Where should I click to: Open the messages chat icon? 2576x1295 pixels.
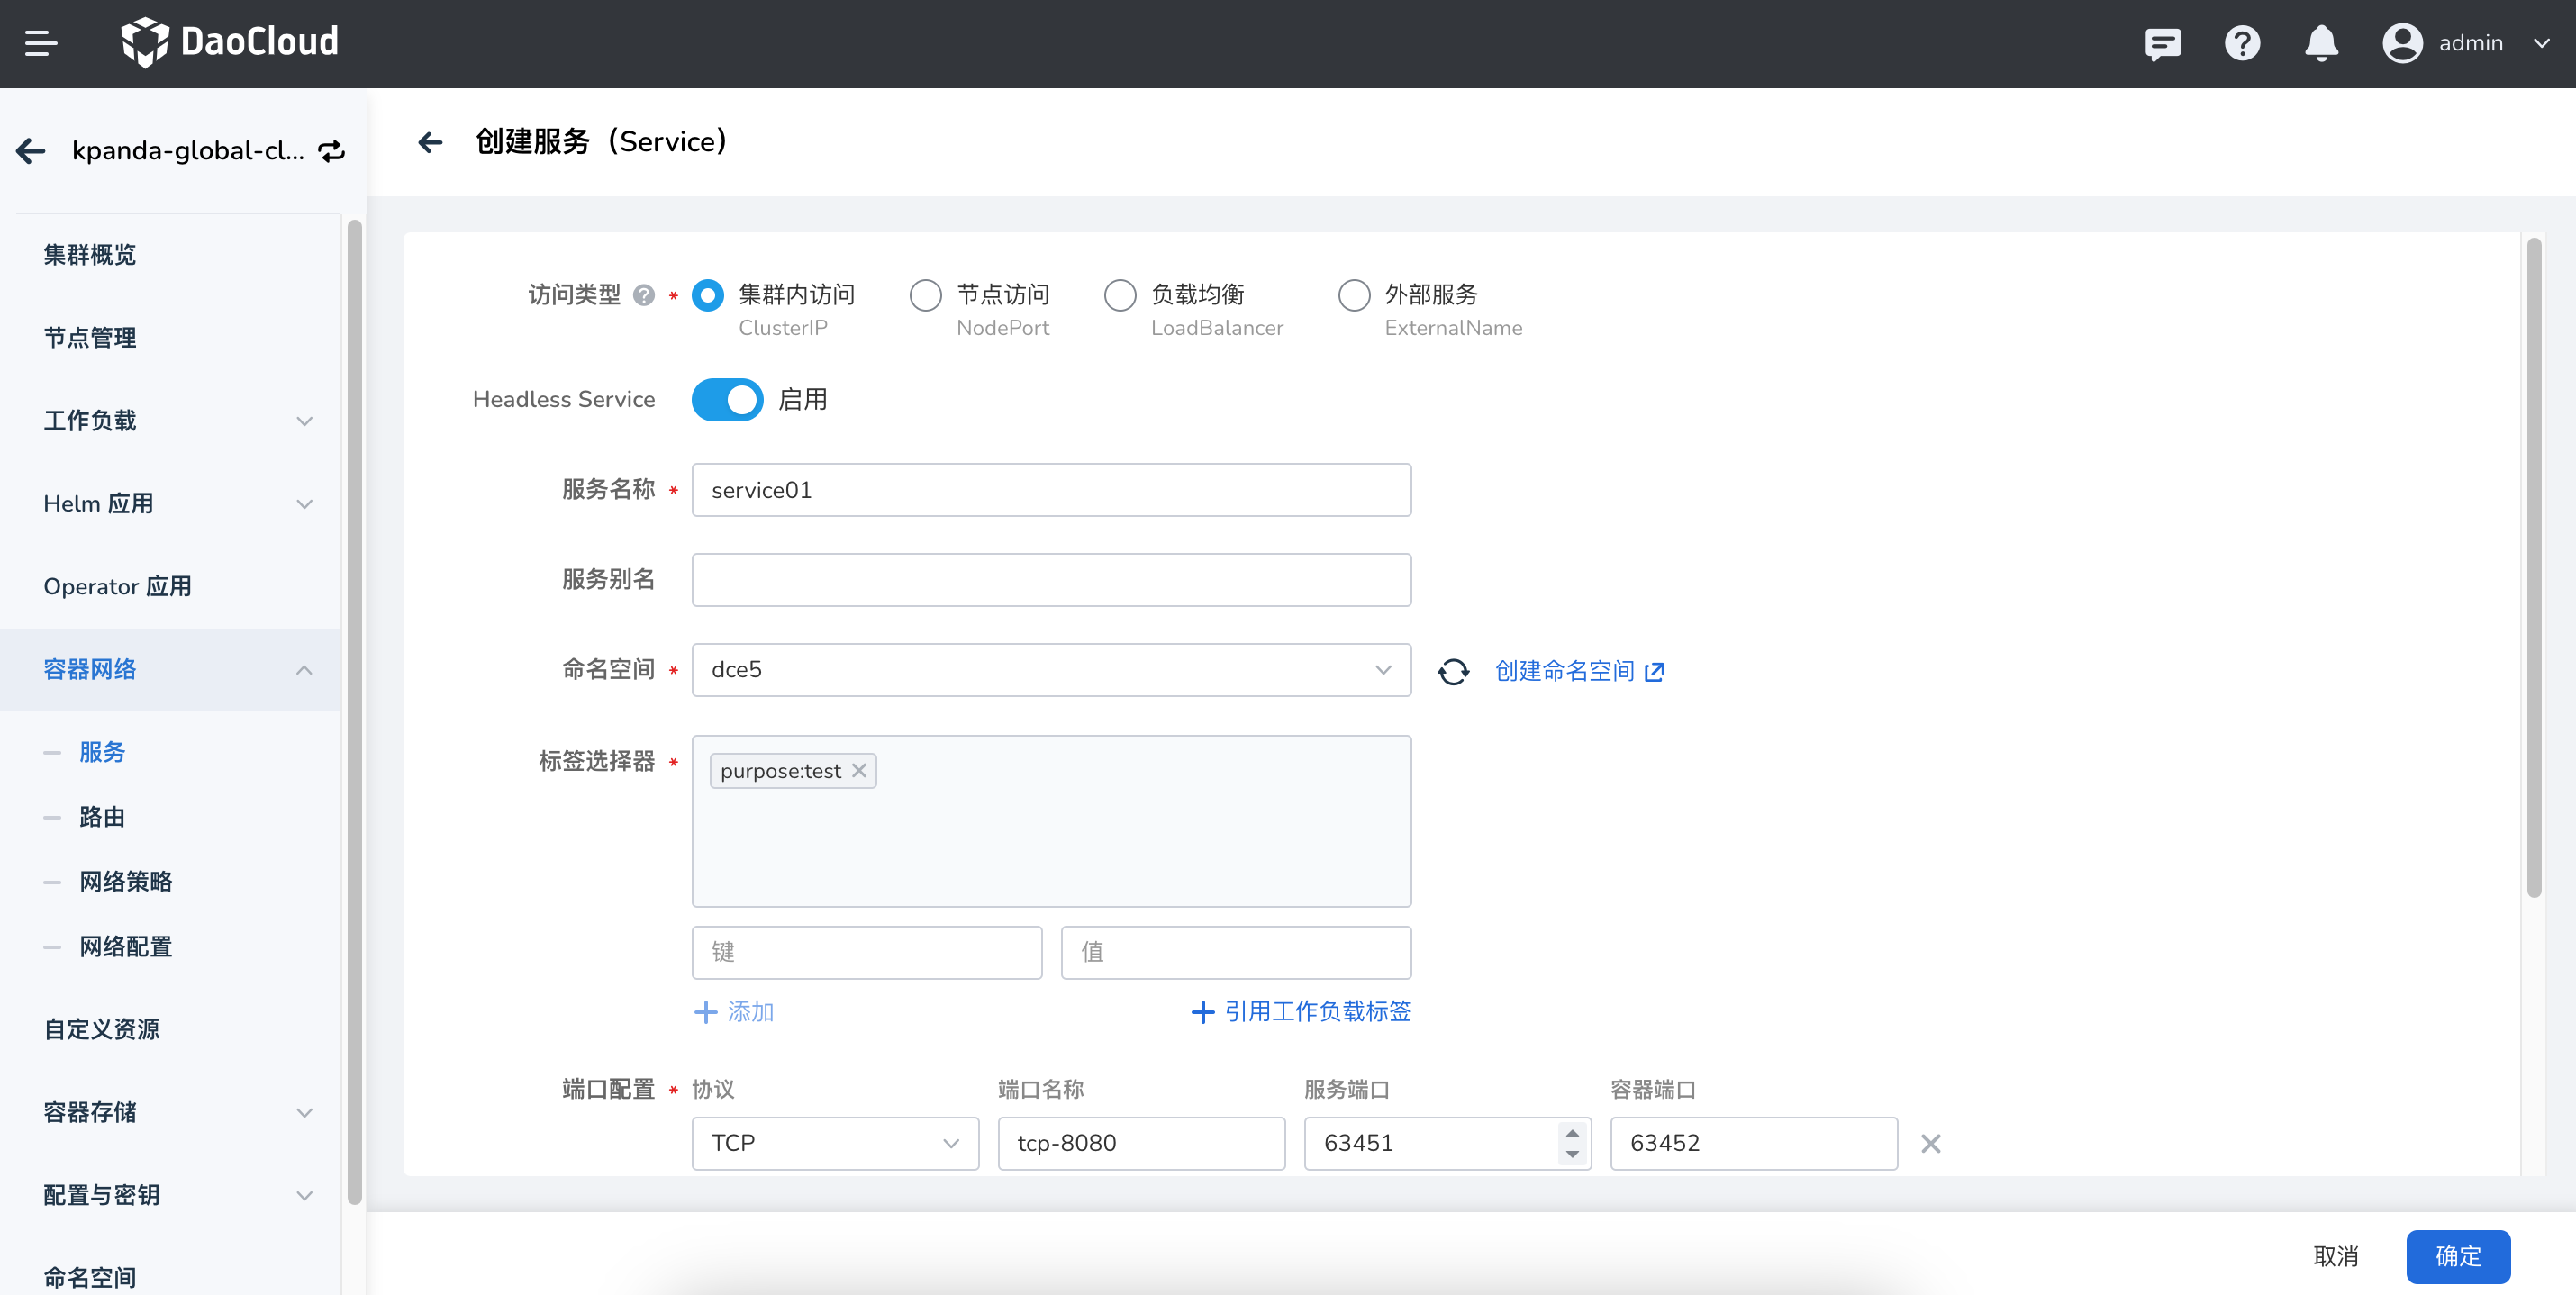[x=2162, y=43]
